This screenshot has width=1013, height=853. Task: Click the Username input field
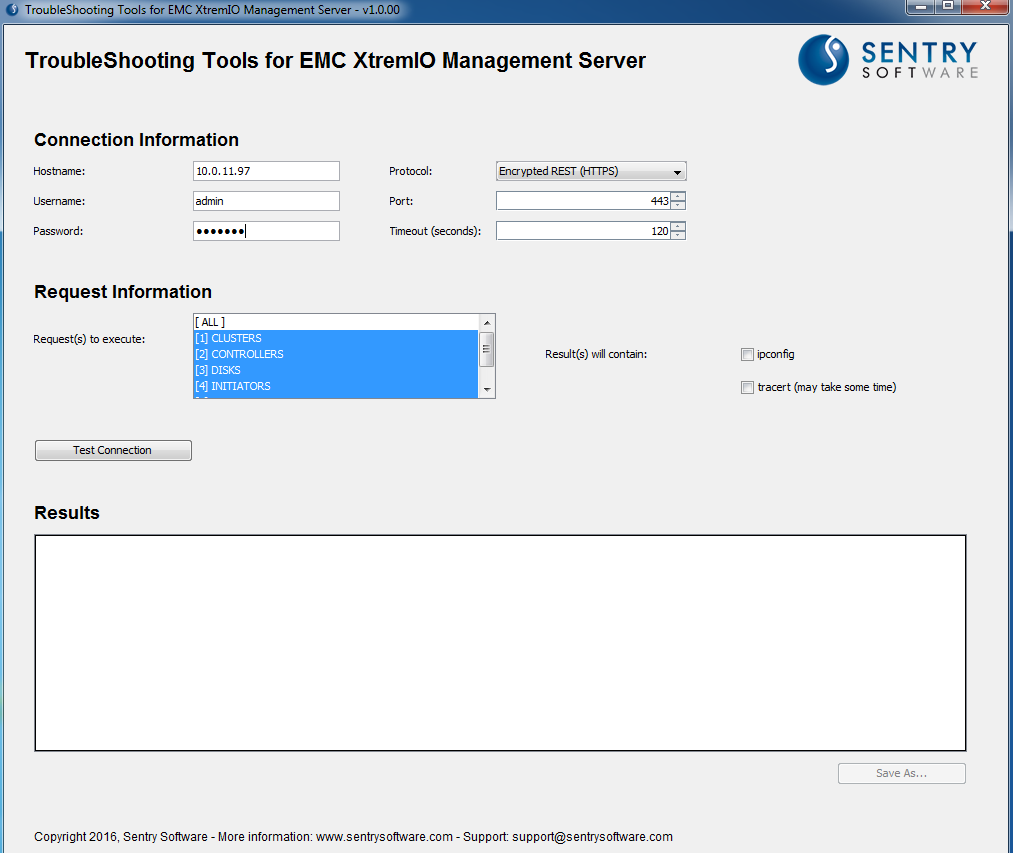click(x=266, y=201)
